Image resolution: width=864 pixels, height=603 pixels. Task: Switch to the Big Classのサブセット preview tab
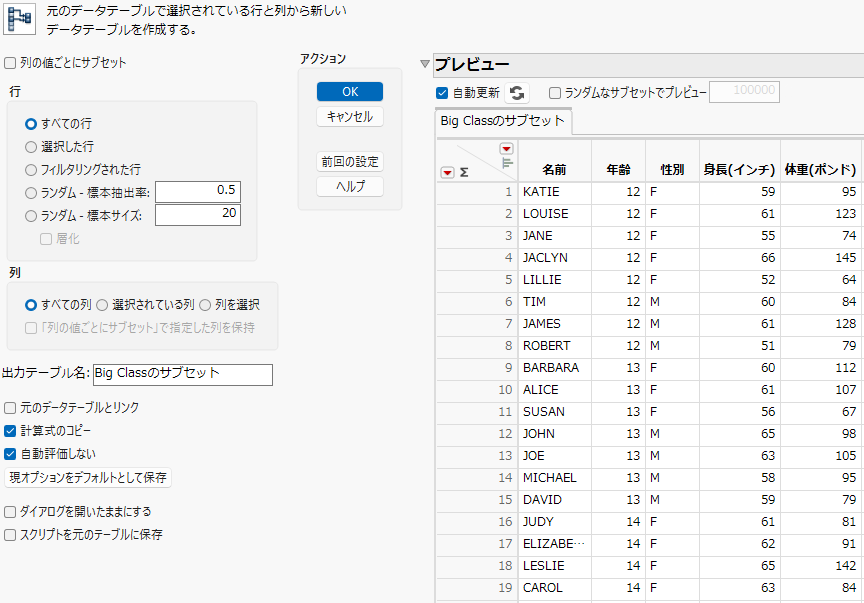coord(503,121)
